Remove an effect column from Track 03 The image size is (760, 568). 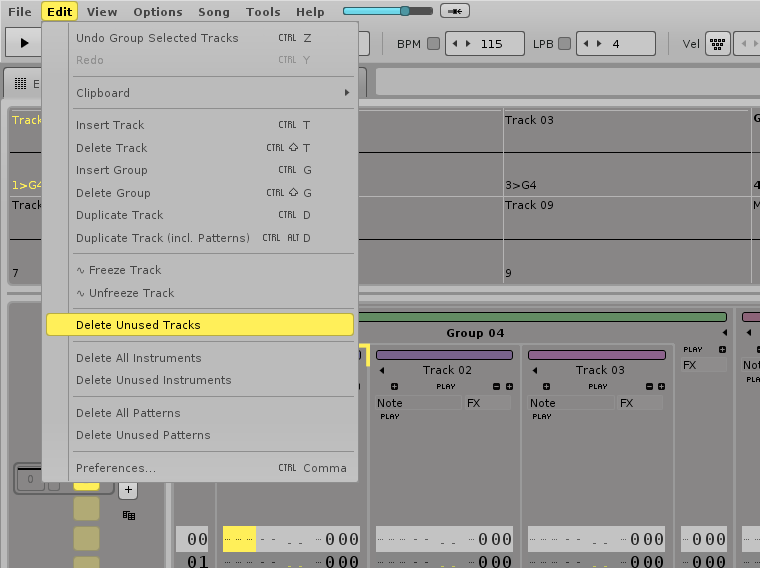click(649, 386)
